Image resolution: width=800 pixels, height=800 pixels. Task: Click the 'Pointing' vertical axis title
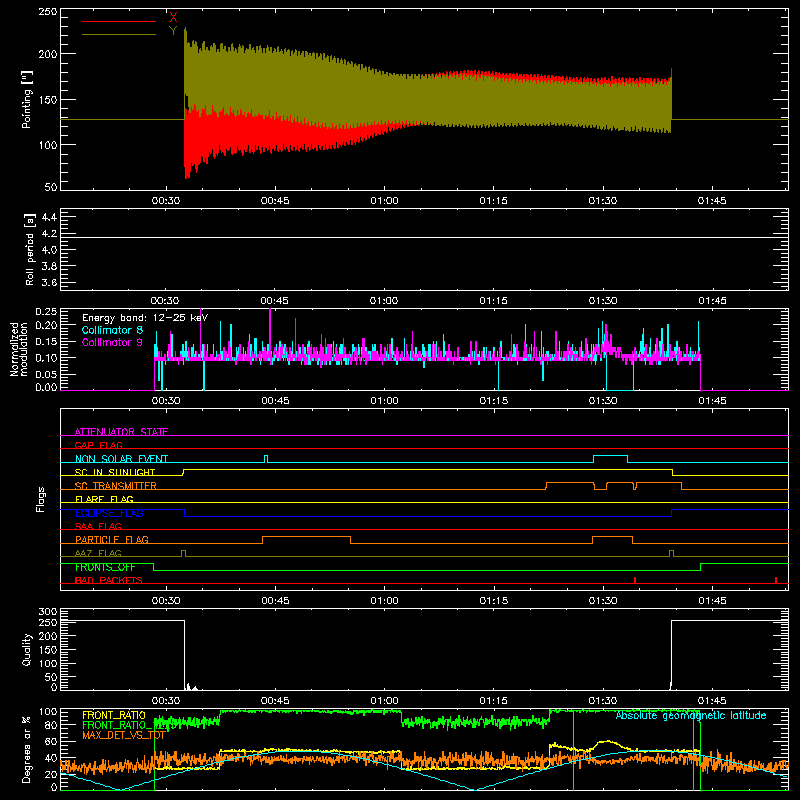(x=27, y=99)
